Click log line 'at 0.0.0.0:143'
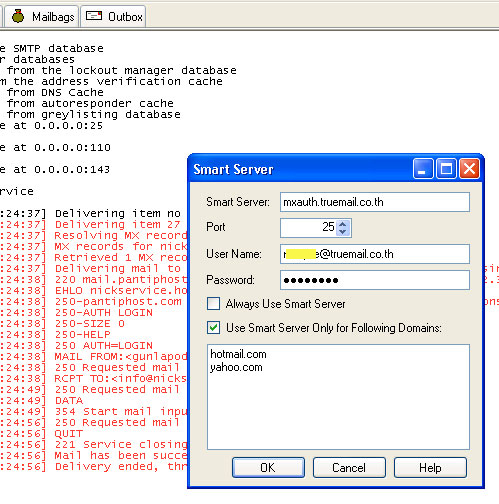The height and width of the screenshot is (504, 499). tap(61, 170)
